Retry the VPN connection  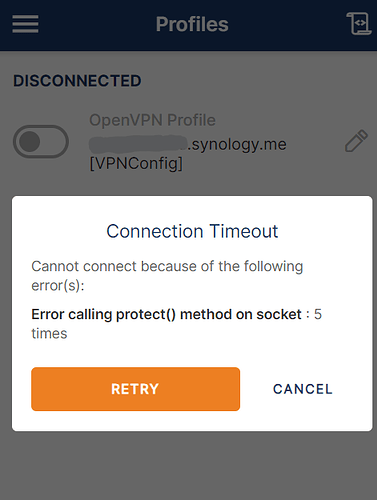coord(135,389)
